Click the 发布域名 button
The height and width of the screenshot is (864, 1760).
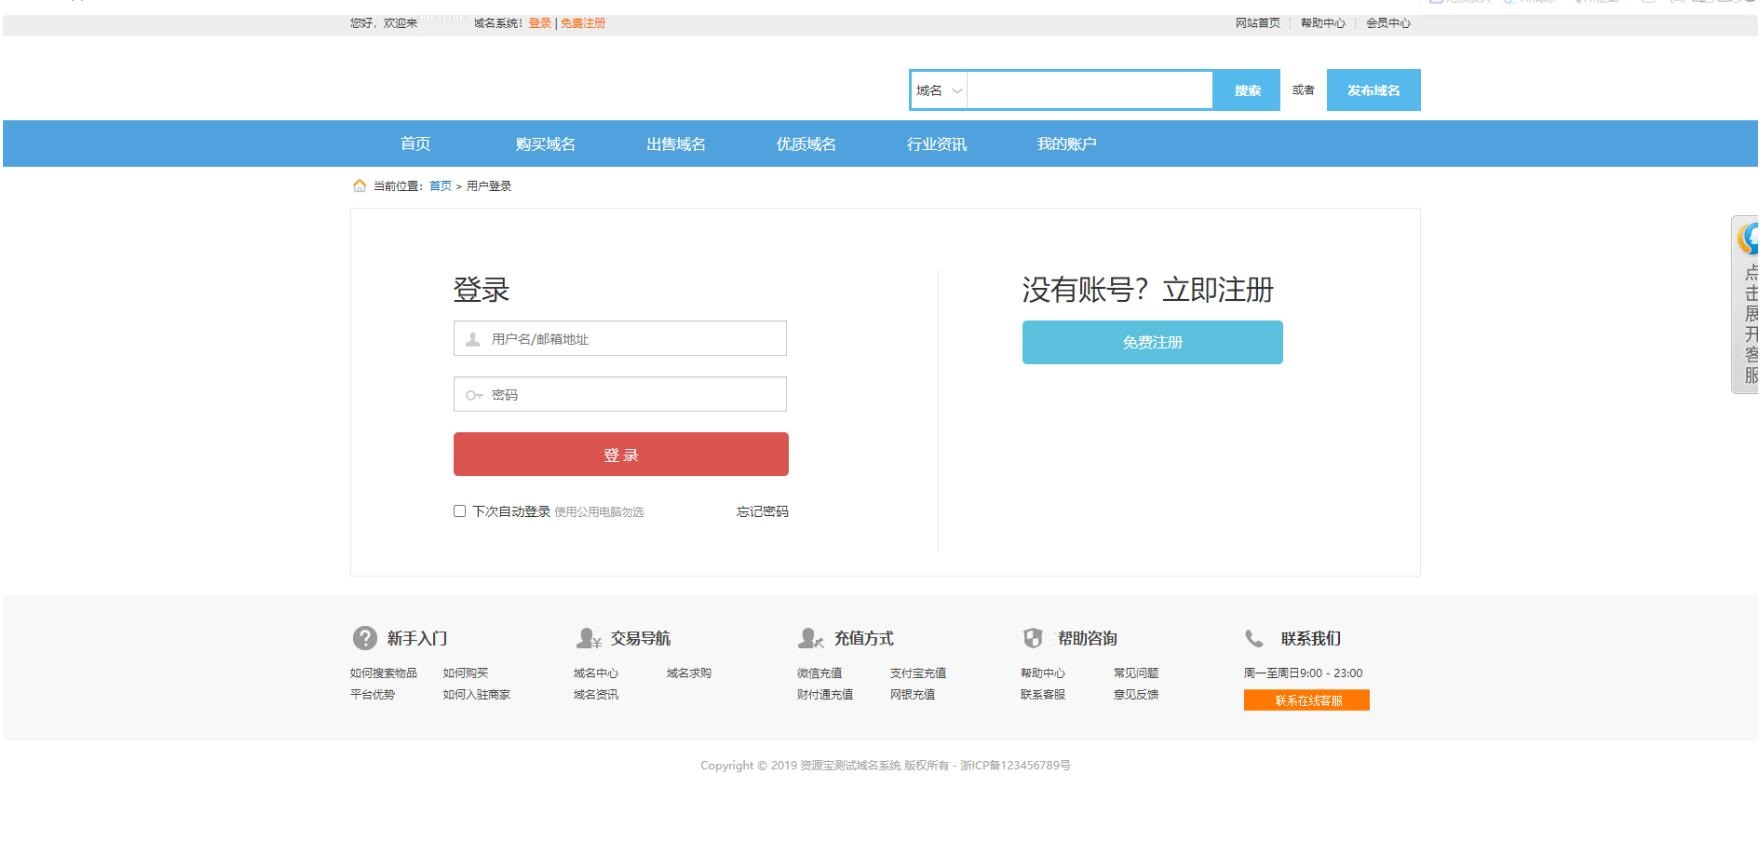[1373, 90]
